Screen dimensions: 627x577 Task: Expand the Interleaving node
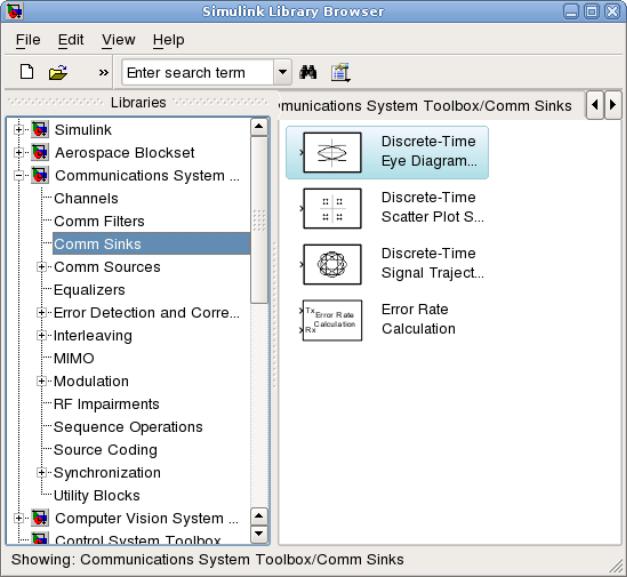pyautogui.click(x=41, y=335)
